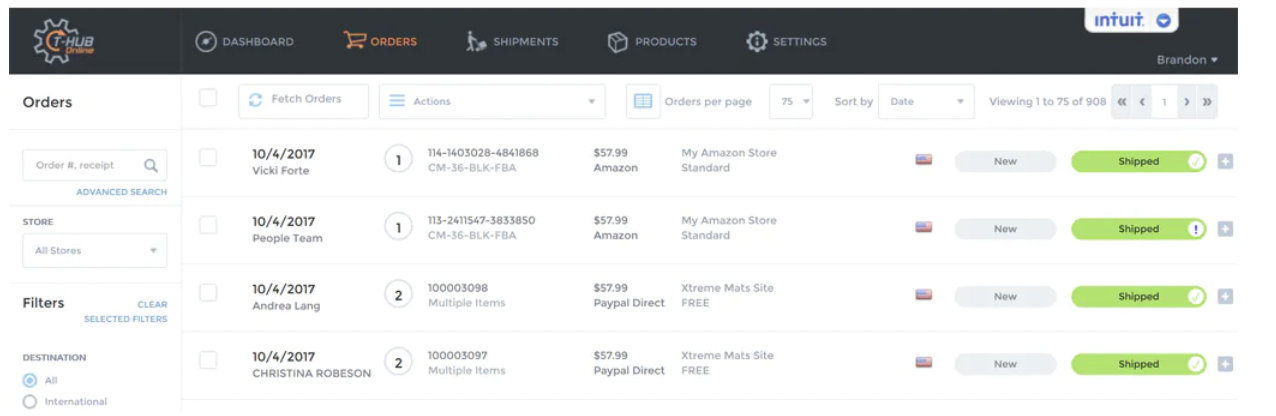Click order number 113-2411547-3833850
This screenshot has height=416, width=1276.
[x=482, y=220]
